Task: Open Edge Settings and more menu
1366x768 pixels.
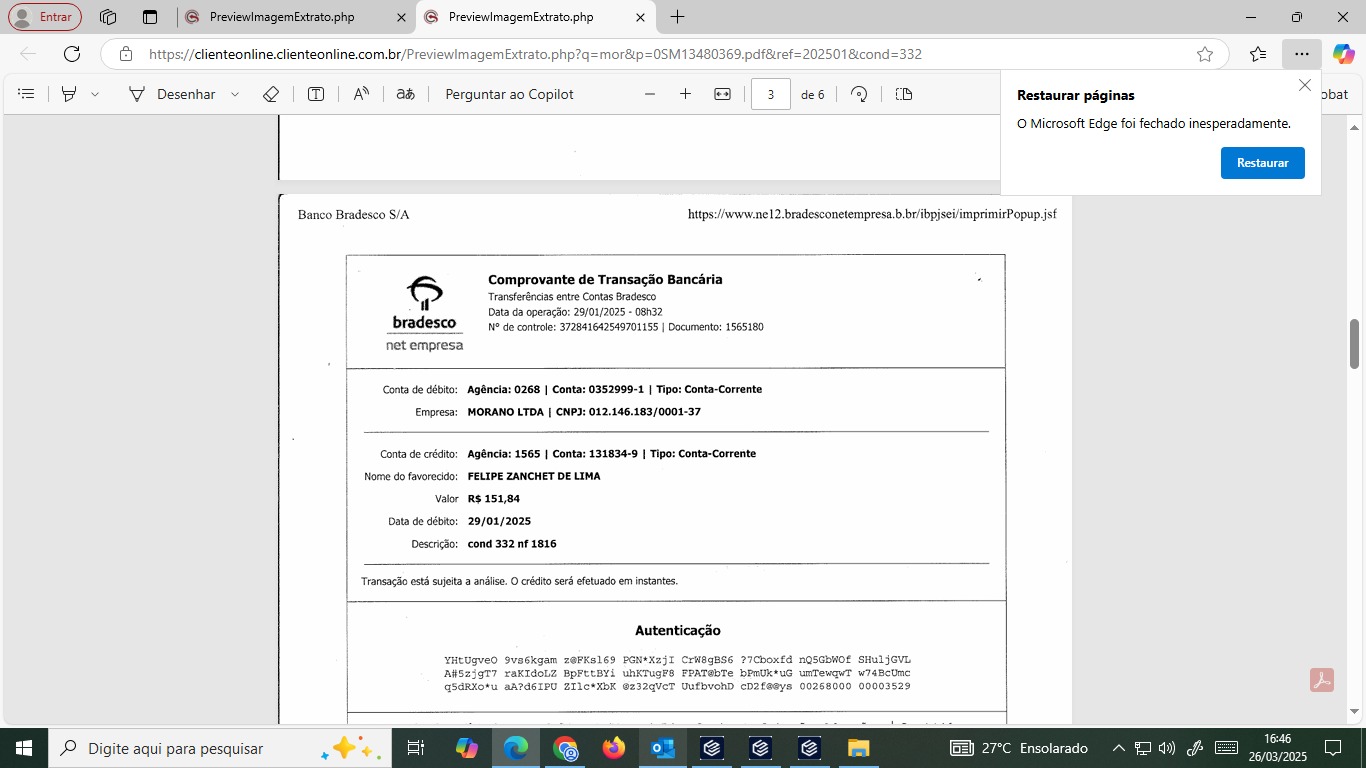Action: pos(1301,54)
